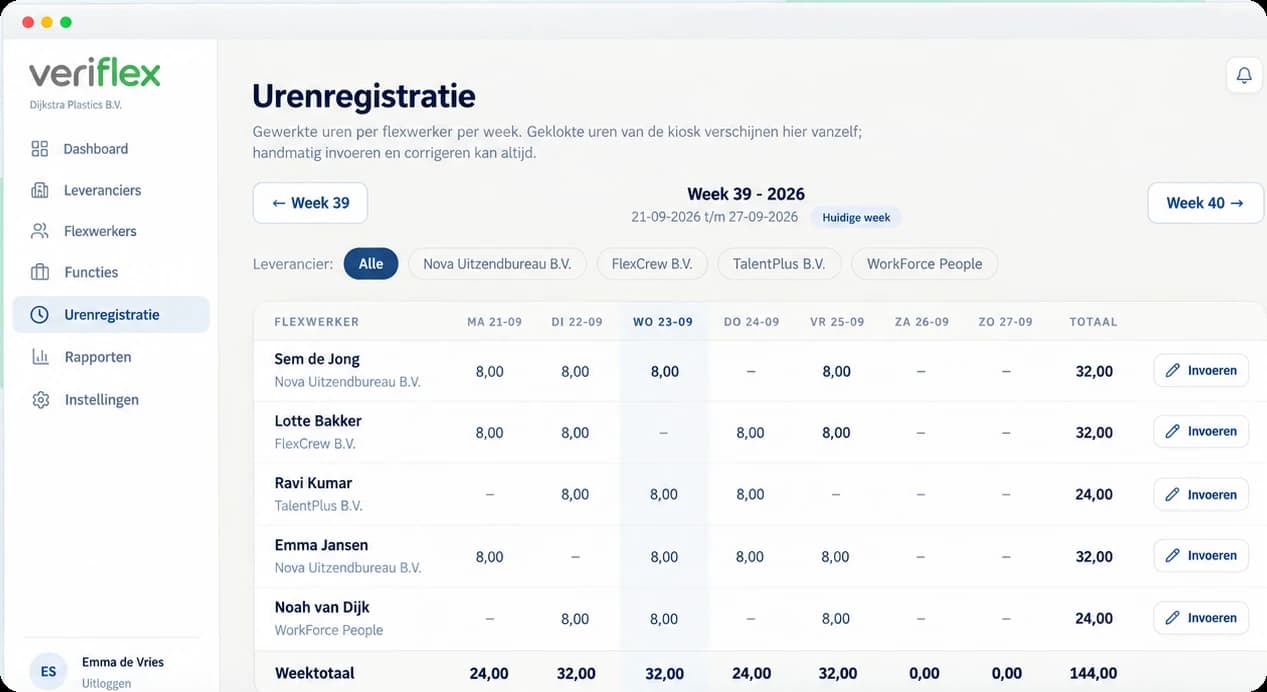Click Sem de Jong's Wednesday 8,00 cell
1267x692 pixels.
[664, 371]
